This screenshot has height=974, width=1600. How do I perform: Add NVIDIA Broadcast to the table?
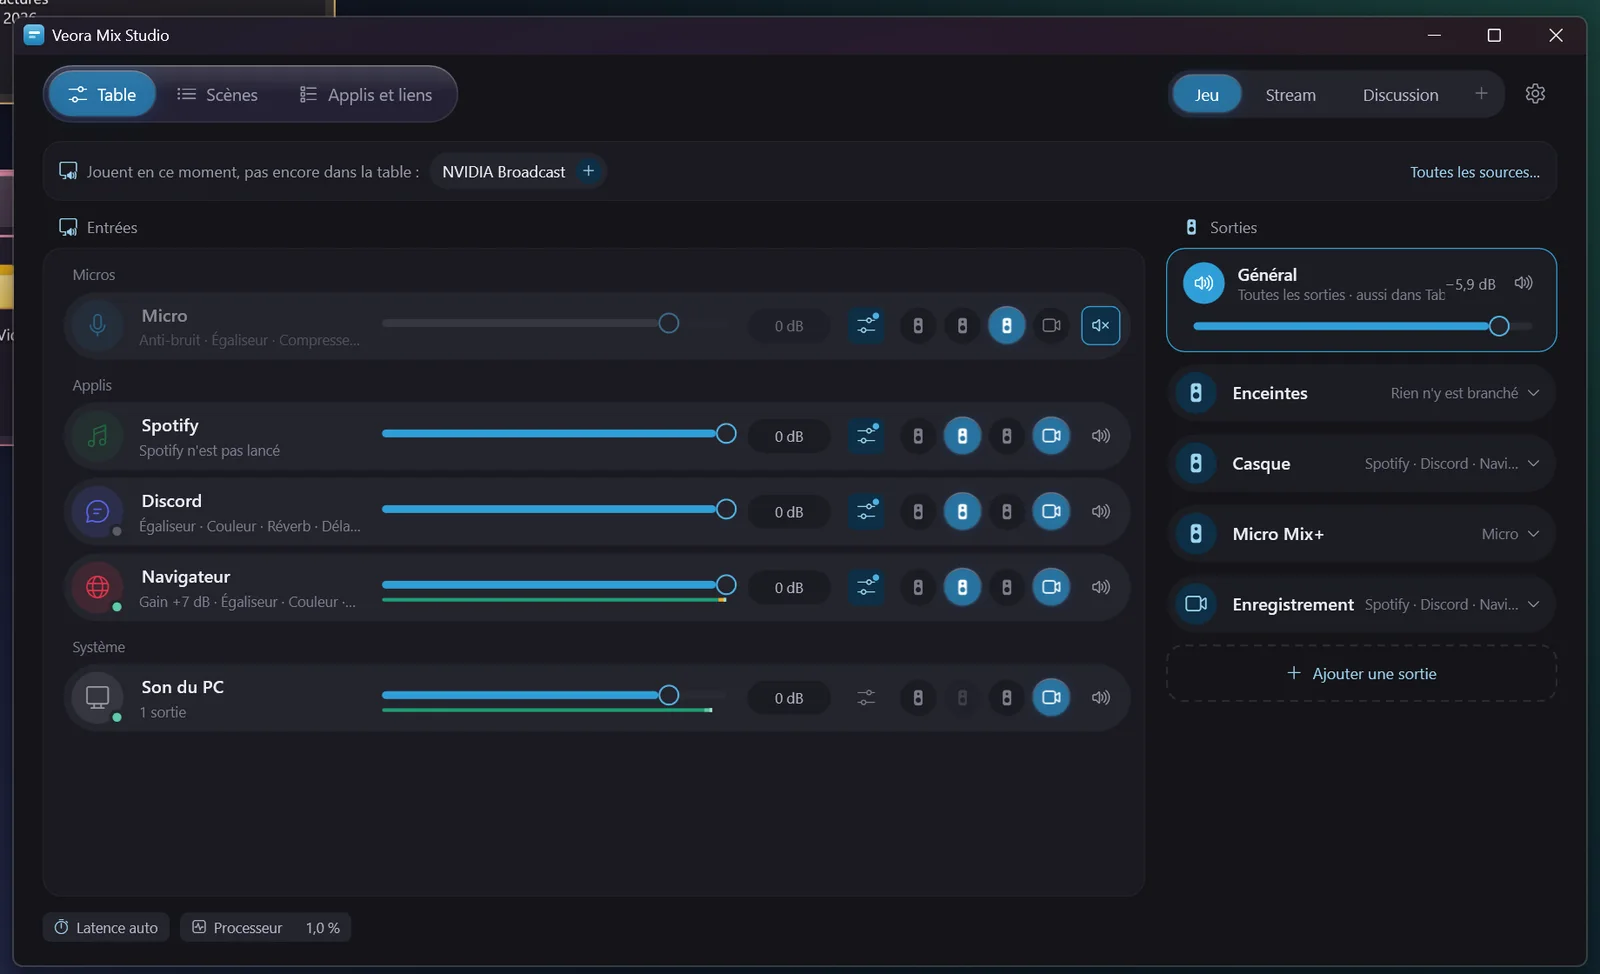click(x=588, y=171)
